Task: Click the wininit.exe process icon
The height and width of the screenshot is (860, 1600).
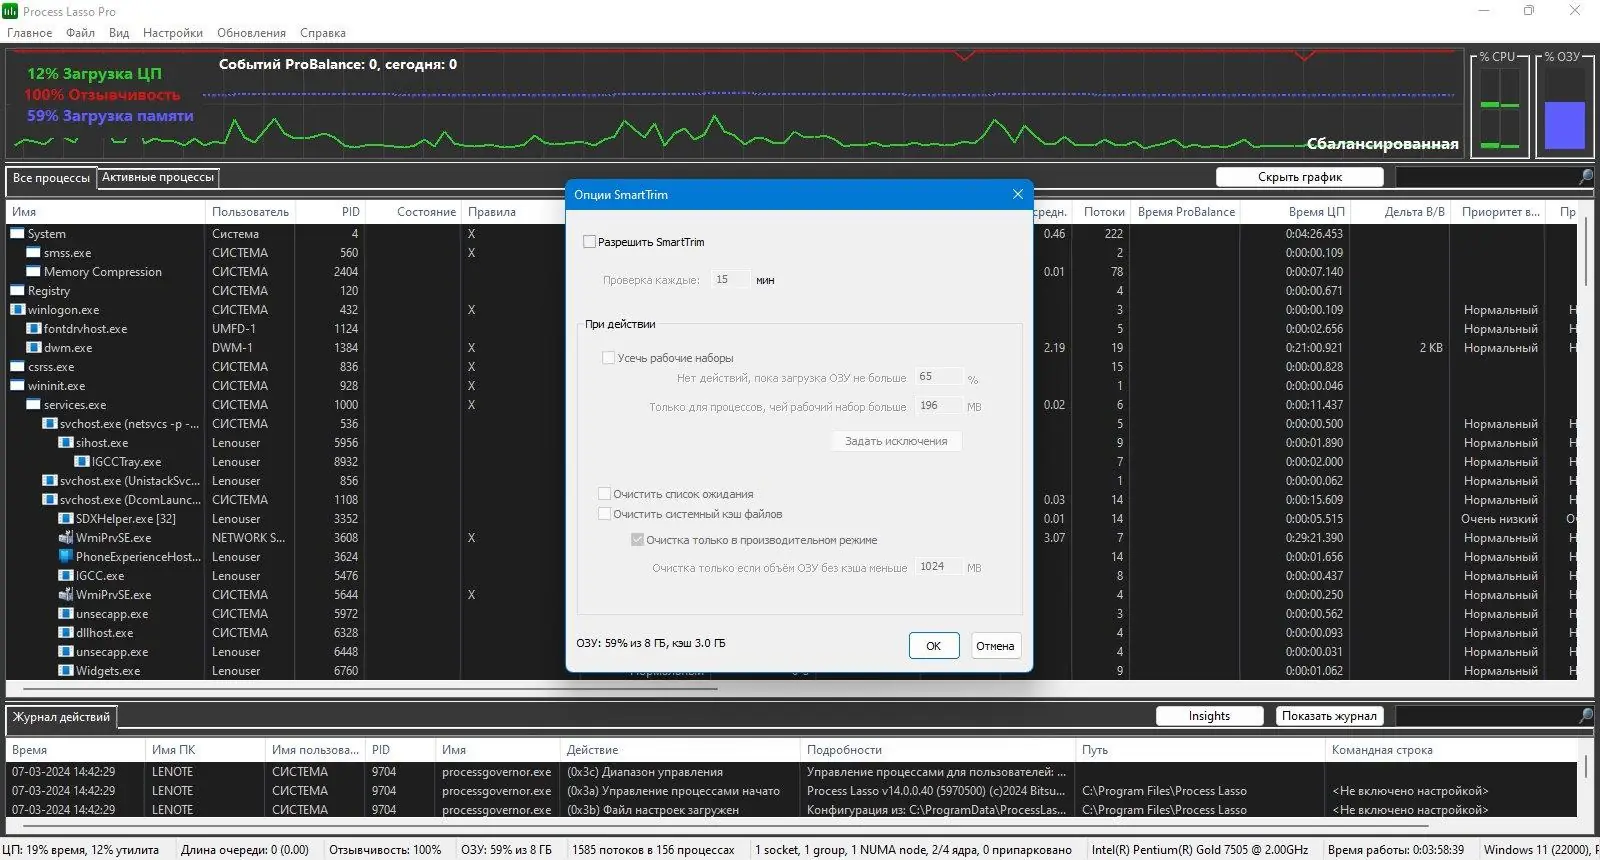Action: [17, 386]
